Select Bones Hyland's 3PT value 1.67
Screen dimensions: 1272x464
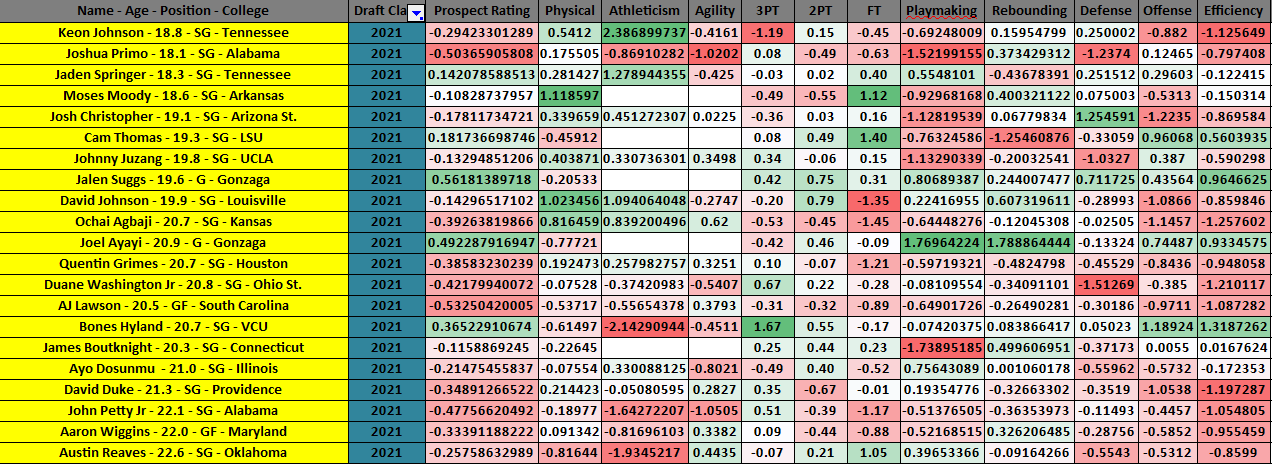tap(768, 327)
